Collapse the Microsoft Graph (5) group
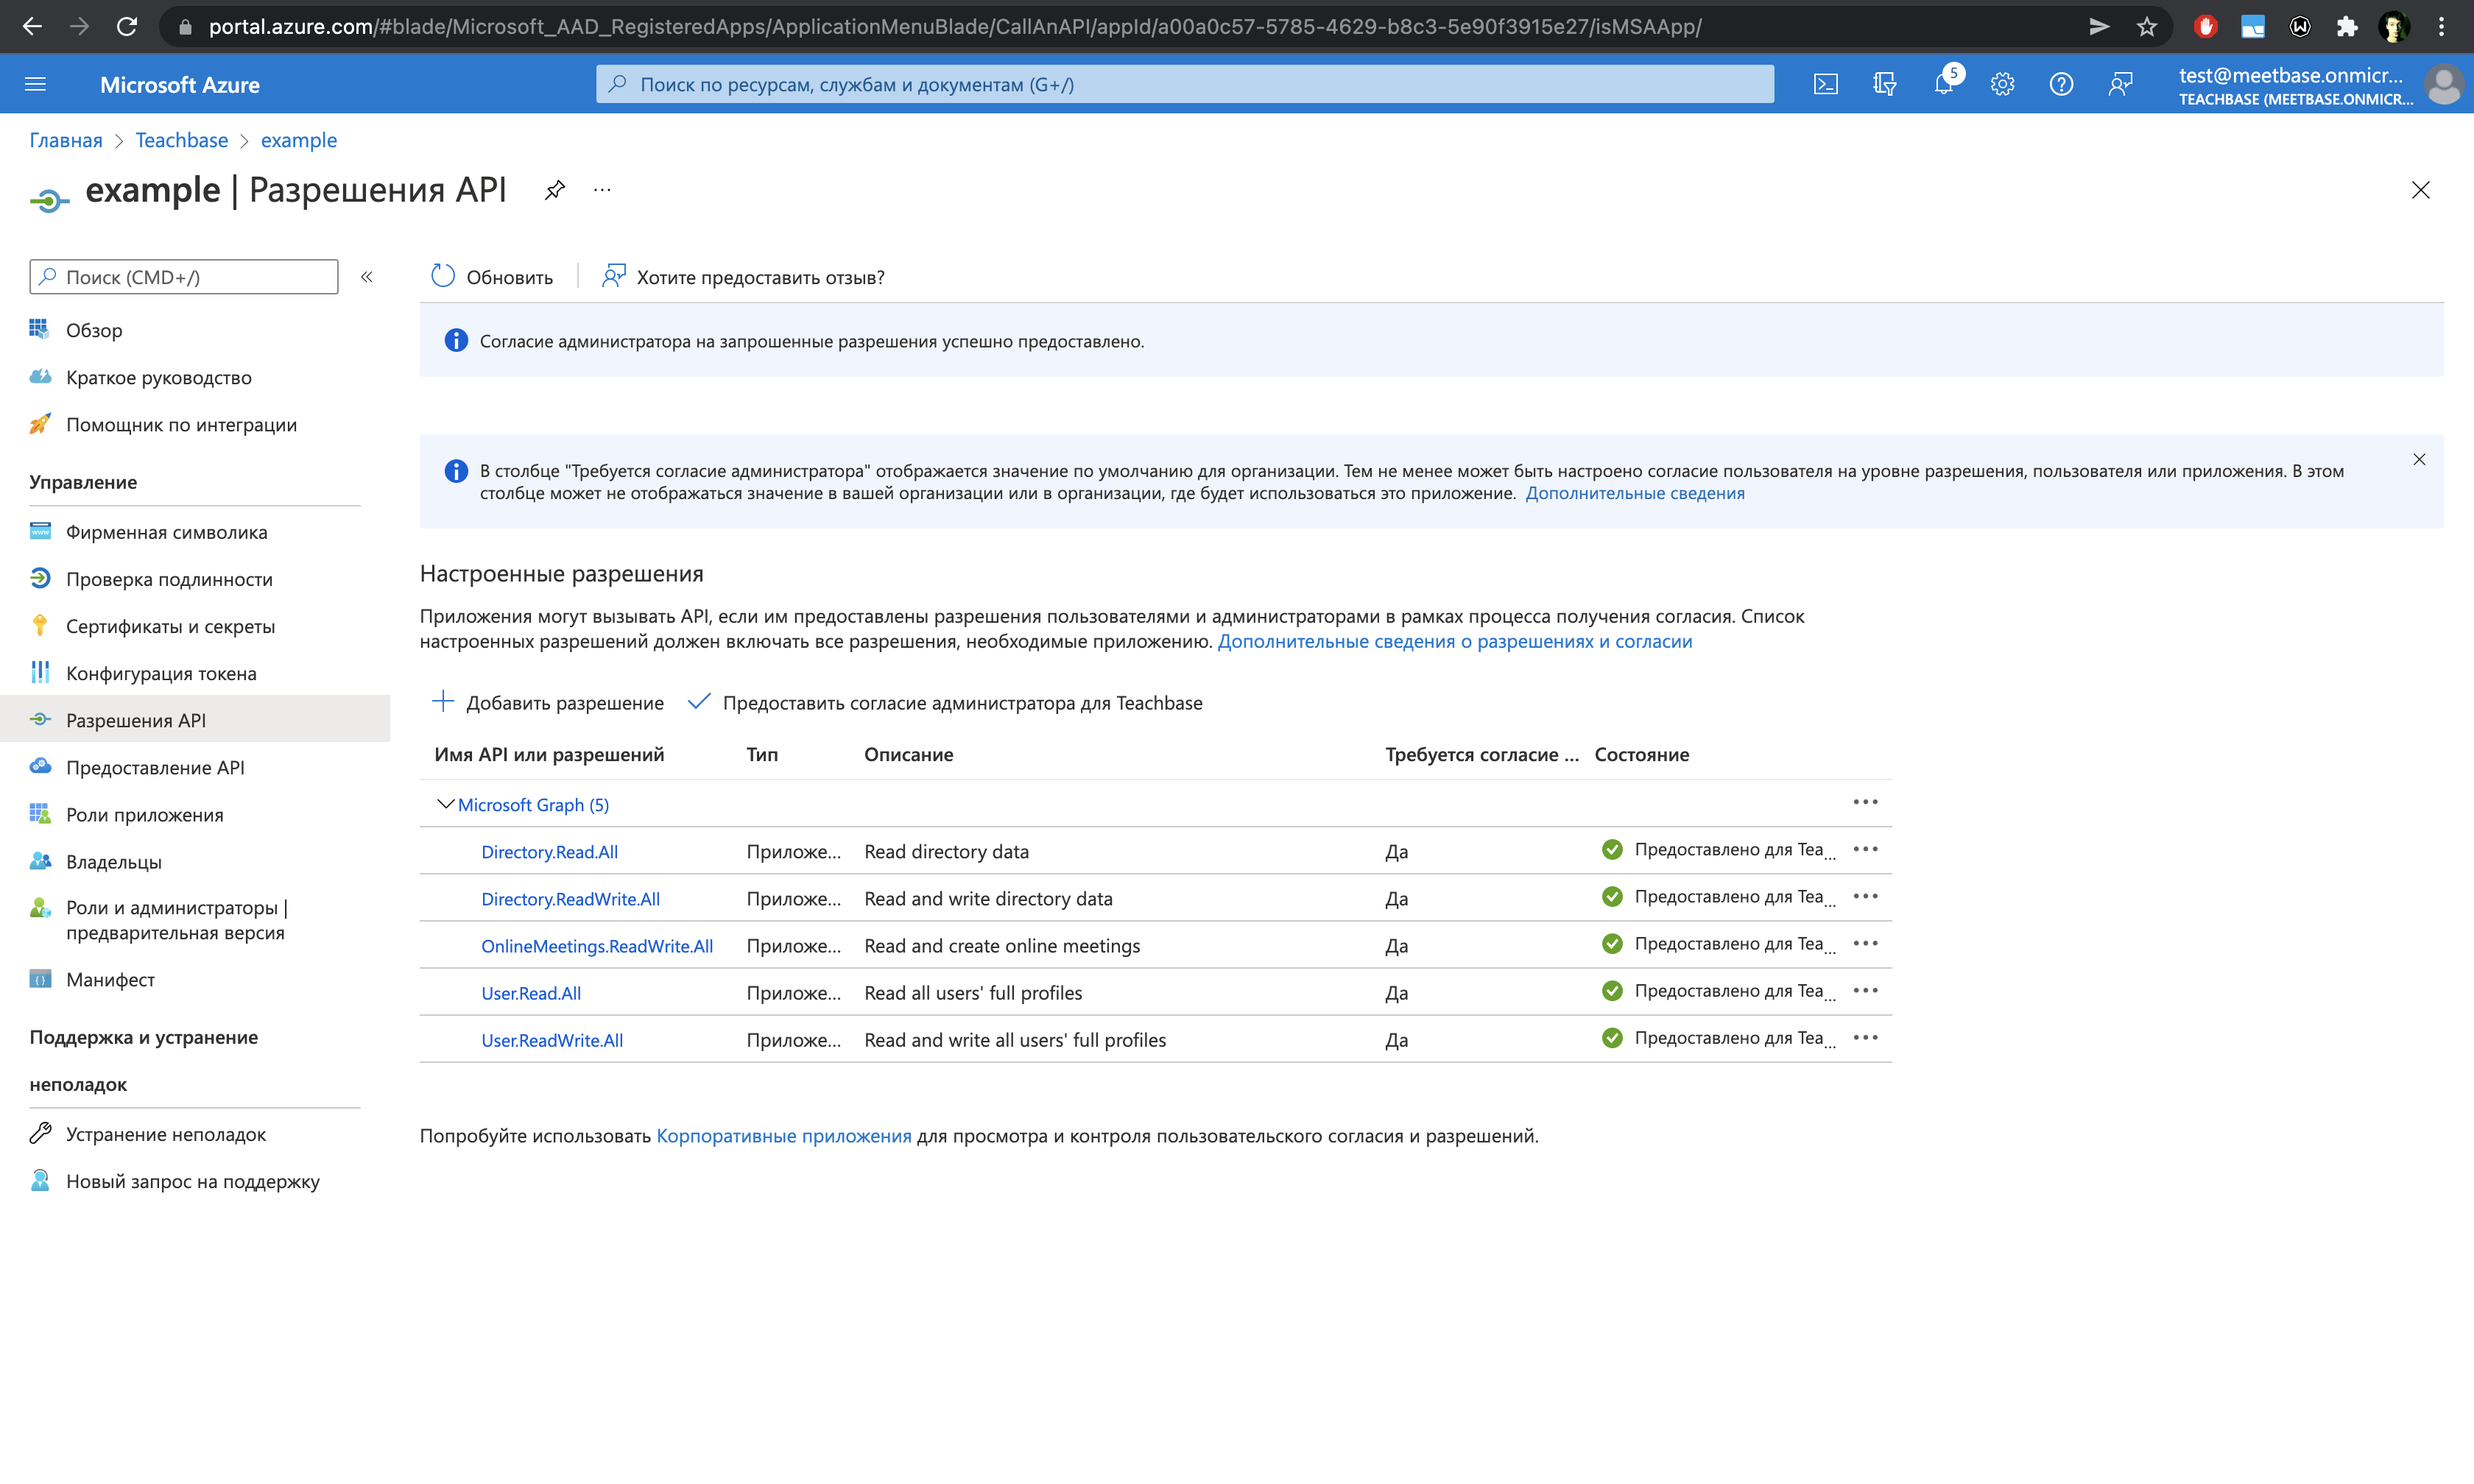 (x=446, y=804)
